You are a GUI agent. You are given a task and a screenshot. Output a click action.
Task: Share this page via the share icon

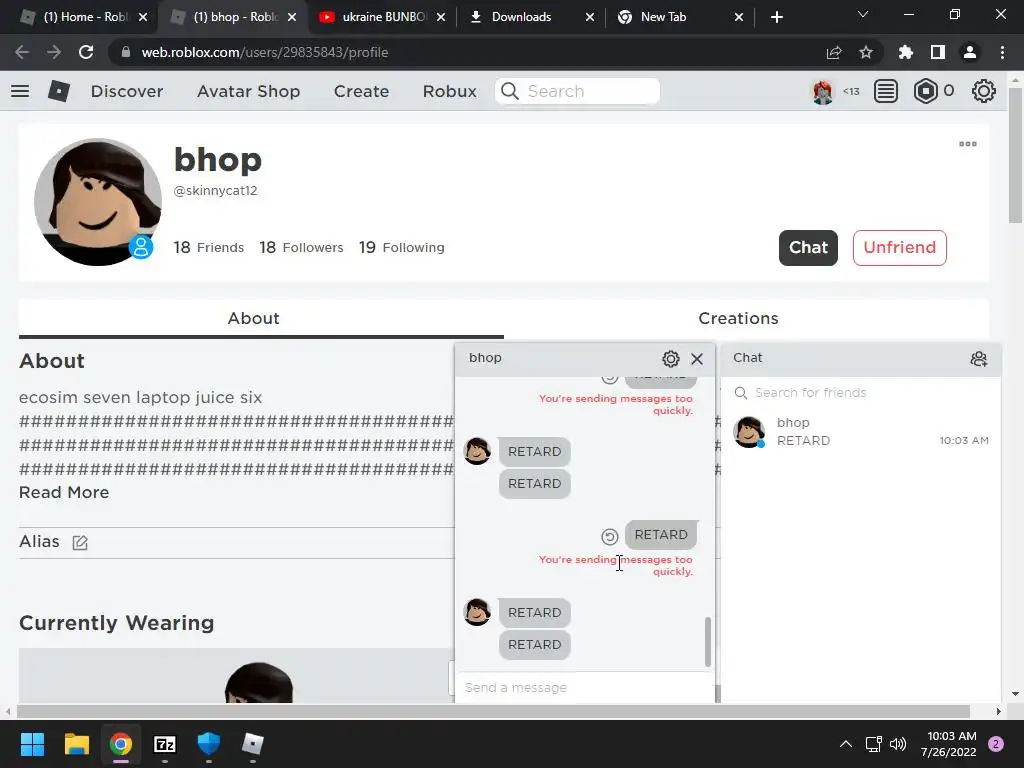[x=834, y=52]
